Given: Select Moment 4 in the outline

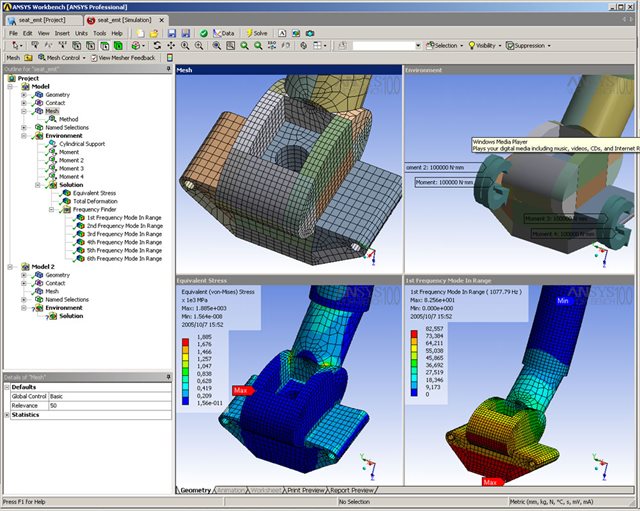Looking at the screenshot, I should coord(71,177).
